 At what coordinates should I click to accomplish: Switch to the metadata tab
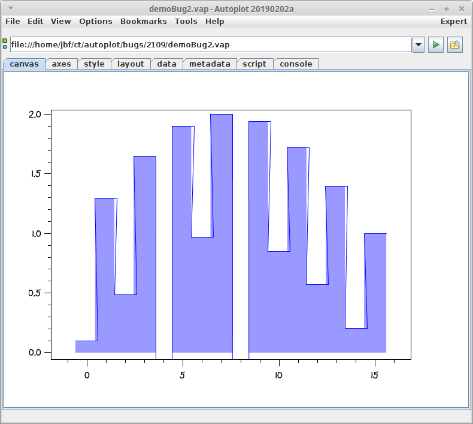pos(210,64)
